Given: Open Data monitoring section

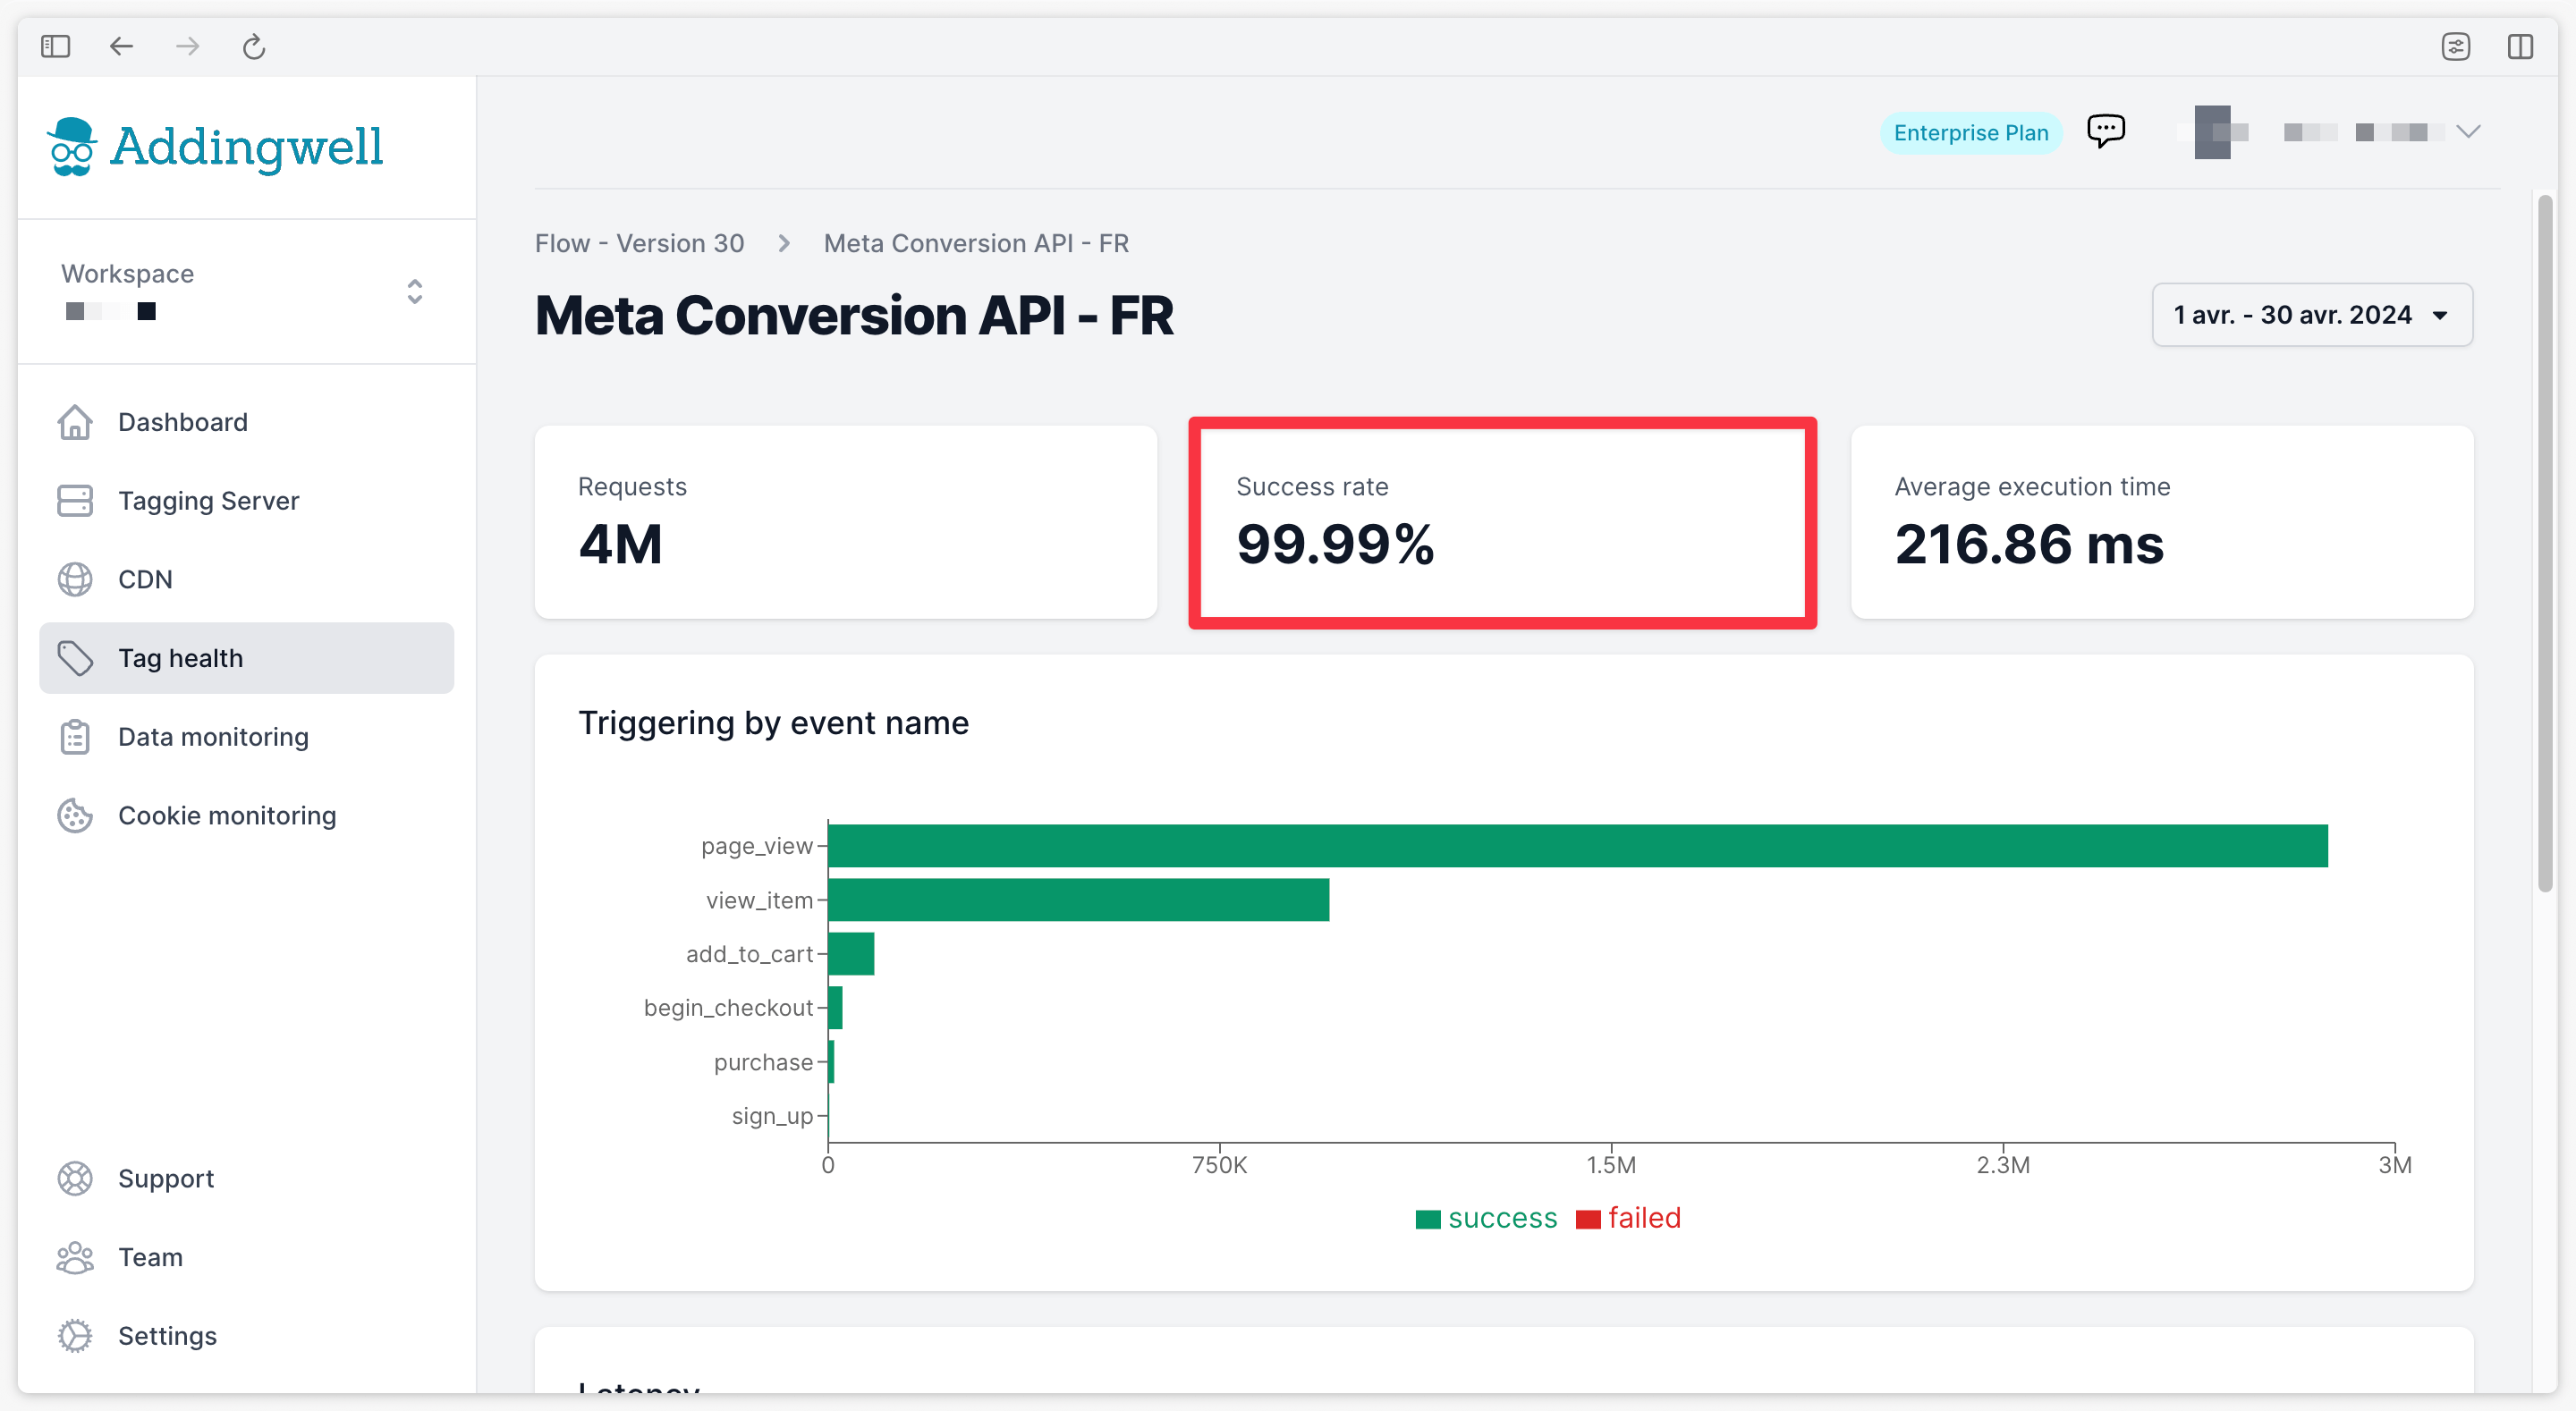Looking at the screenshot, I should click(212, 737).
